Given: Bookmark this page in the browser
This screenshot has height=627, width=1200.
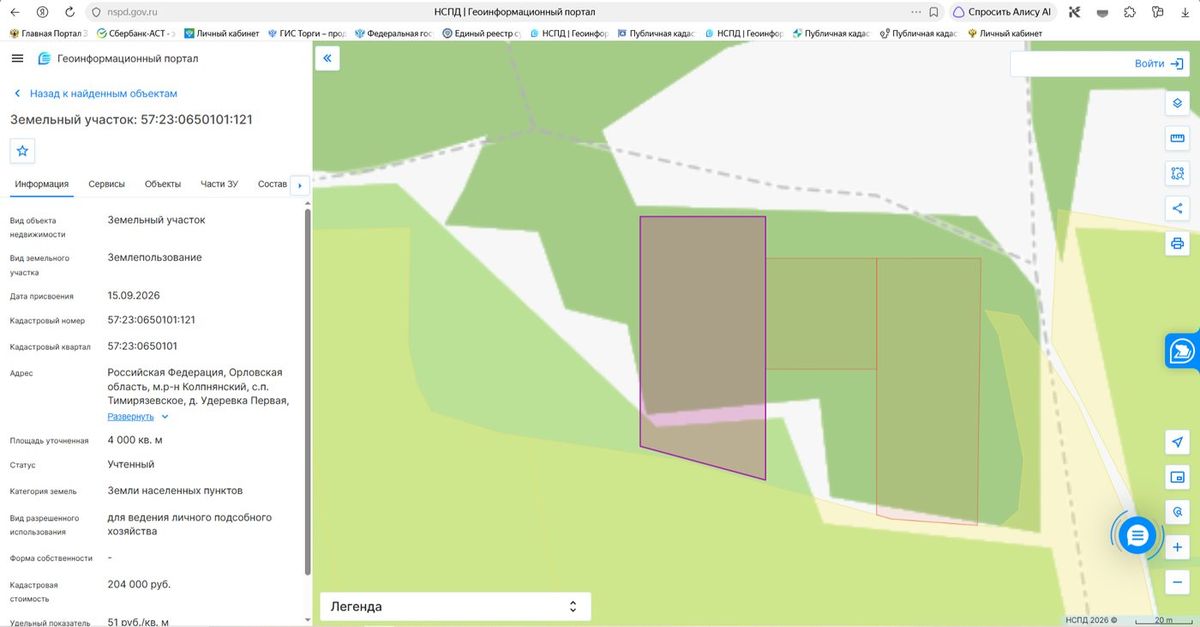Looking at the screenshot, I should tap(933, 12).
